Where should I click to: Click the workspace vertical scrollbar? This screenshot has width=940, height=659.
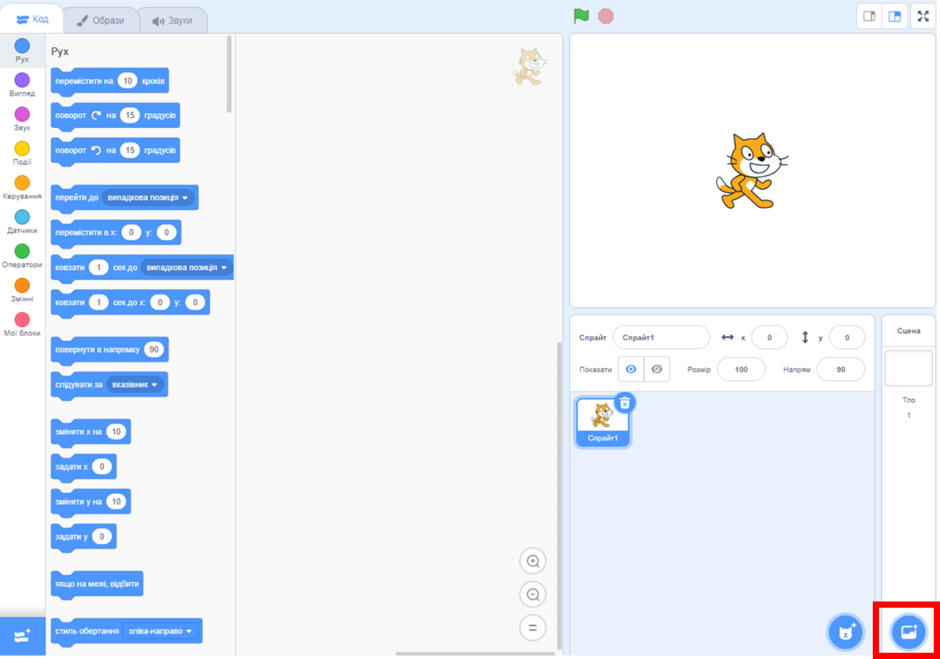click(559, 495)
